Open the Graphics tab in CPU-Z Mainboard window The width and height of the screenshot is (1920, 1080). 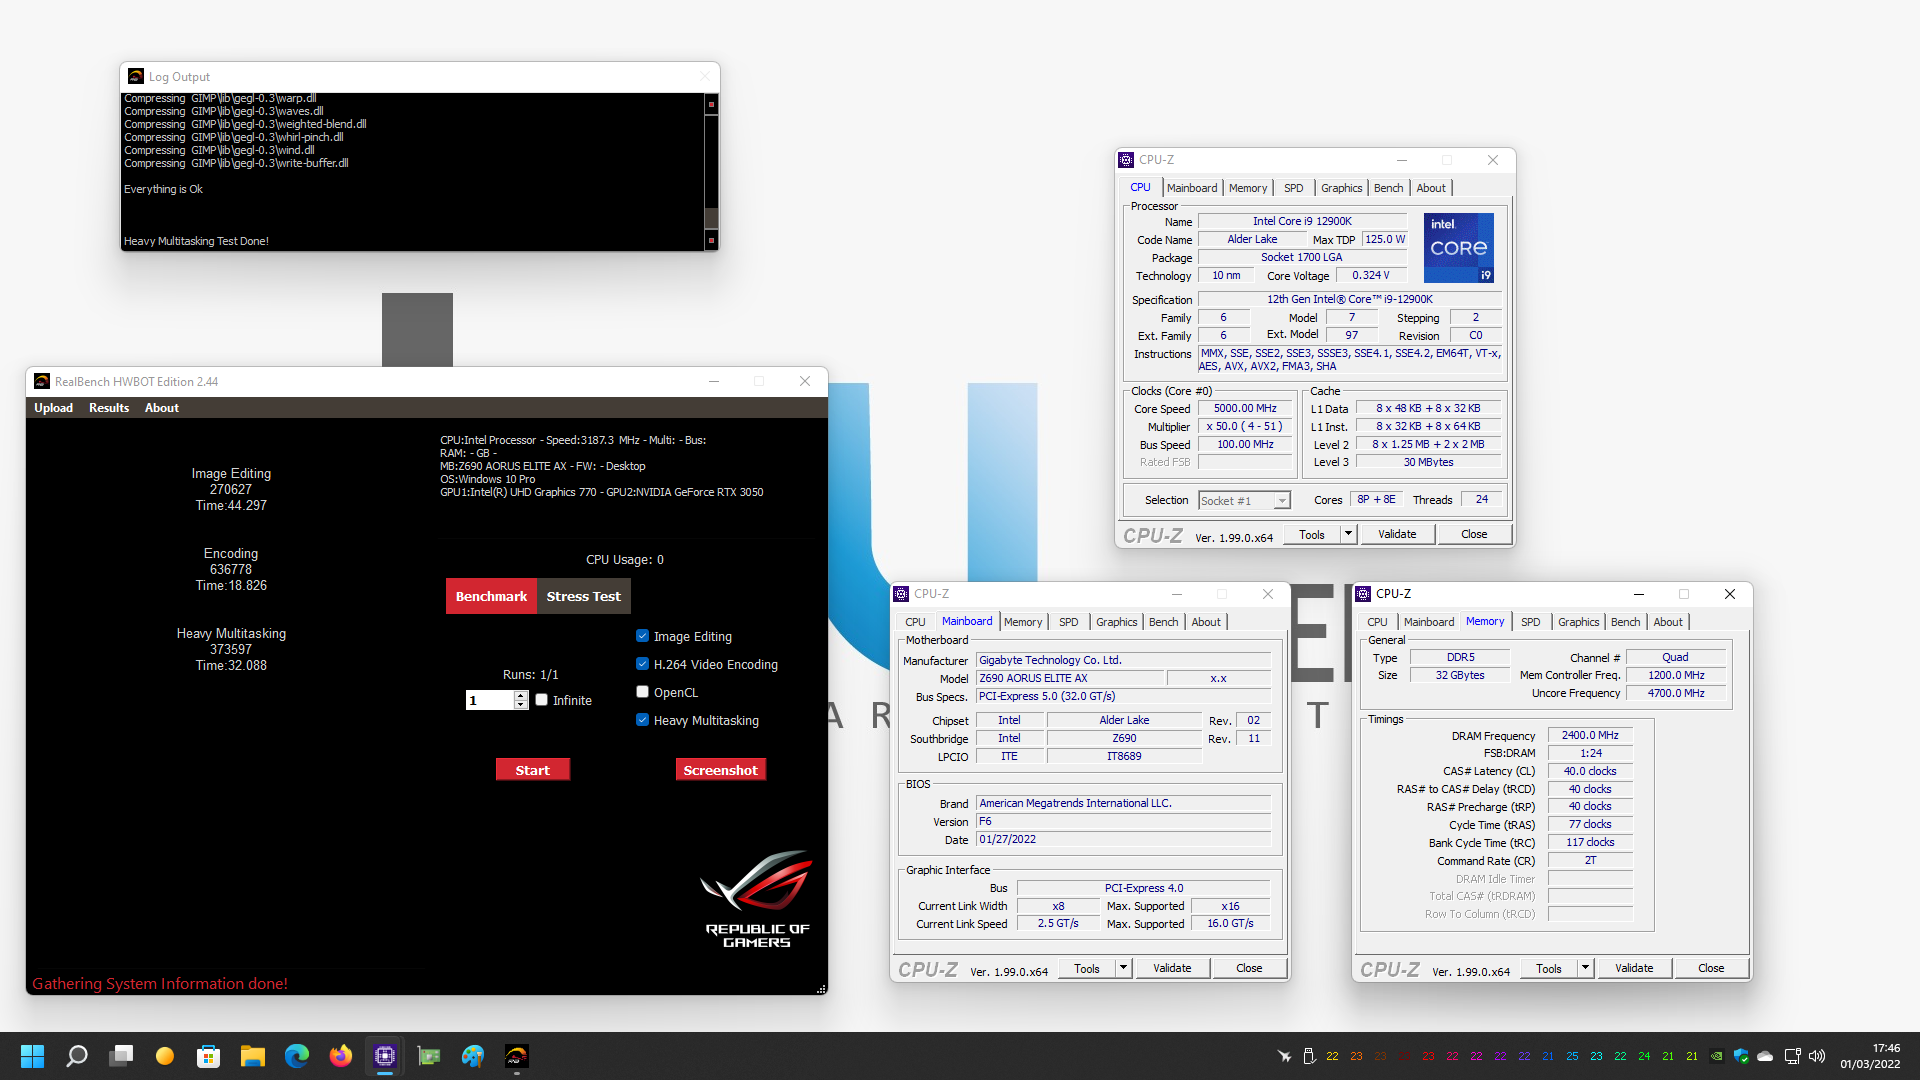pos(1116,622)
